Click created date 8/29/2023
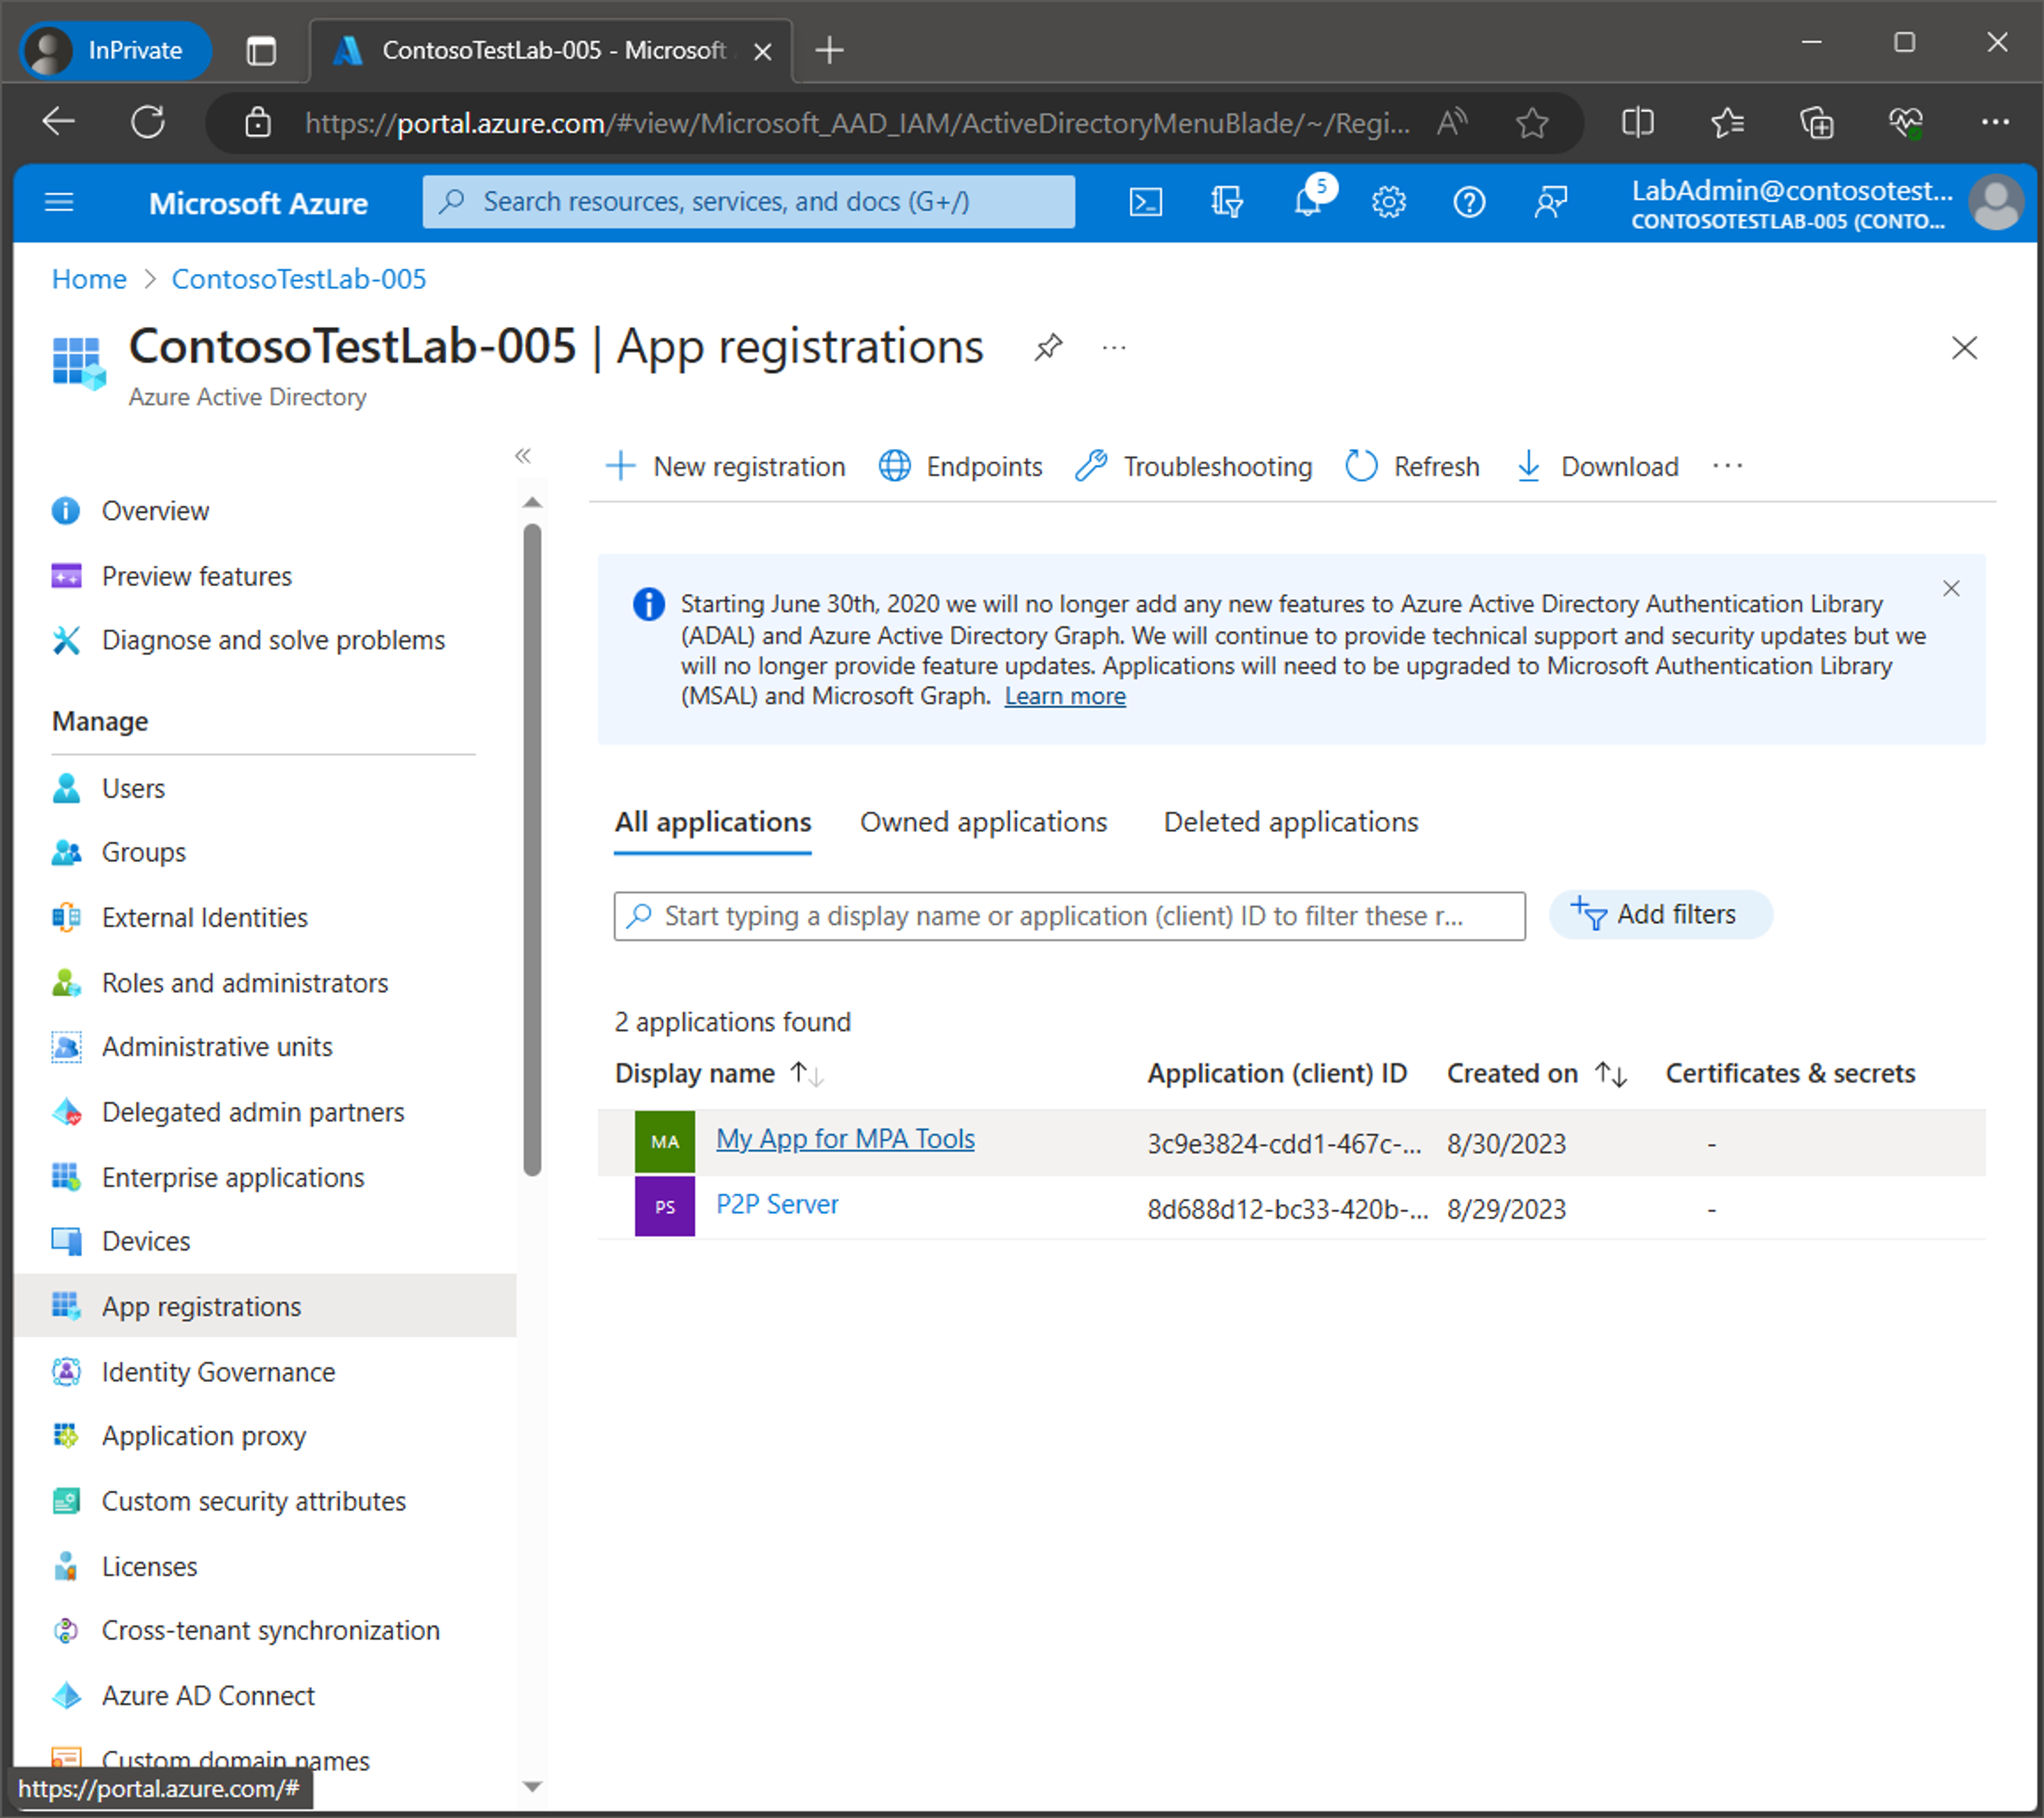 click(1506, 1209)
